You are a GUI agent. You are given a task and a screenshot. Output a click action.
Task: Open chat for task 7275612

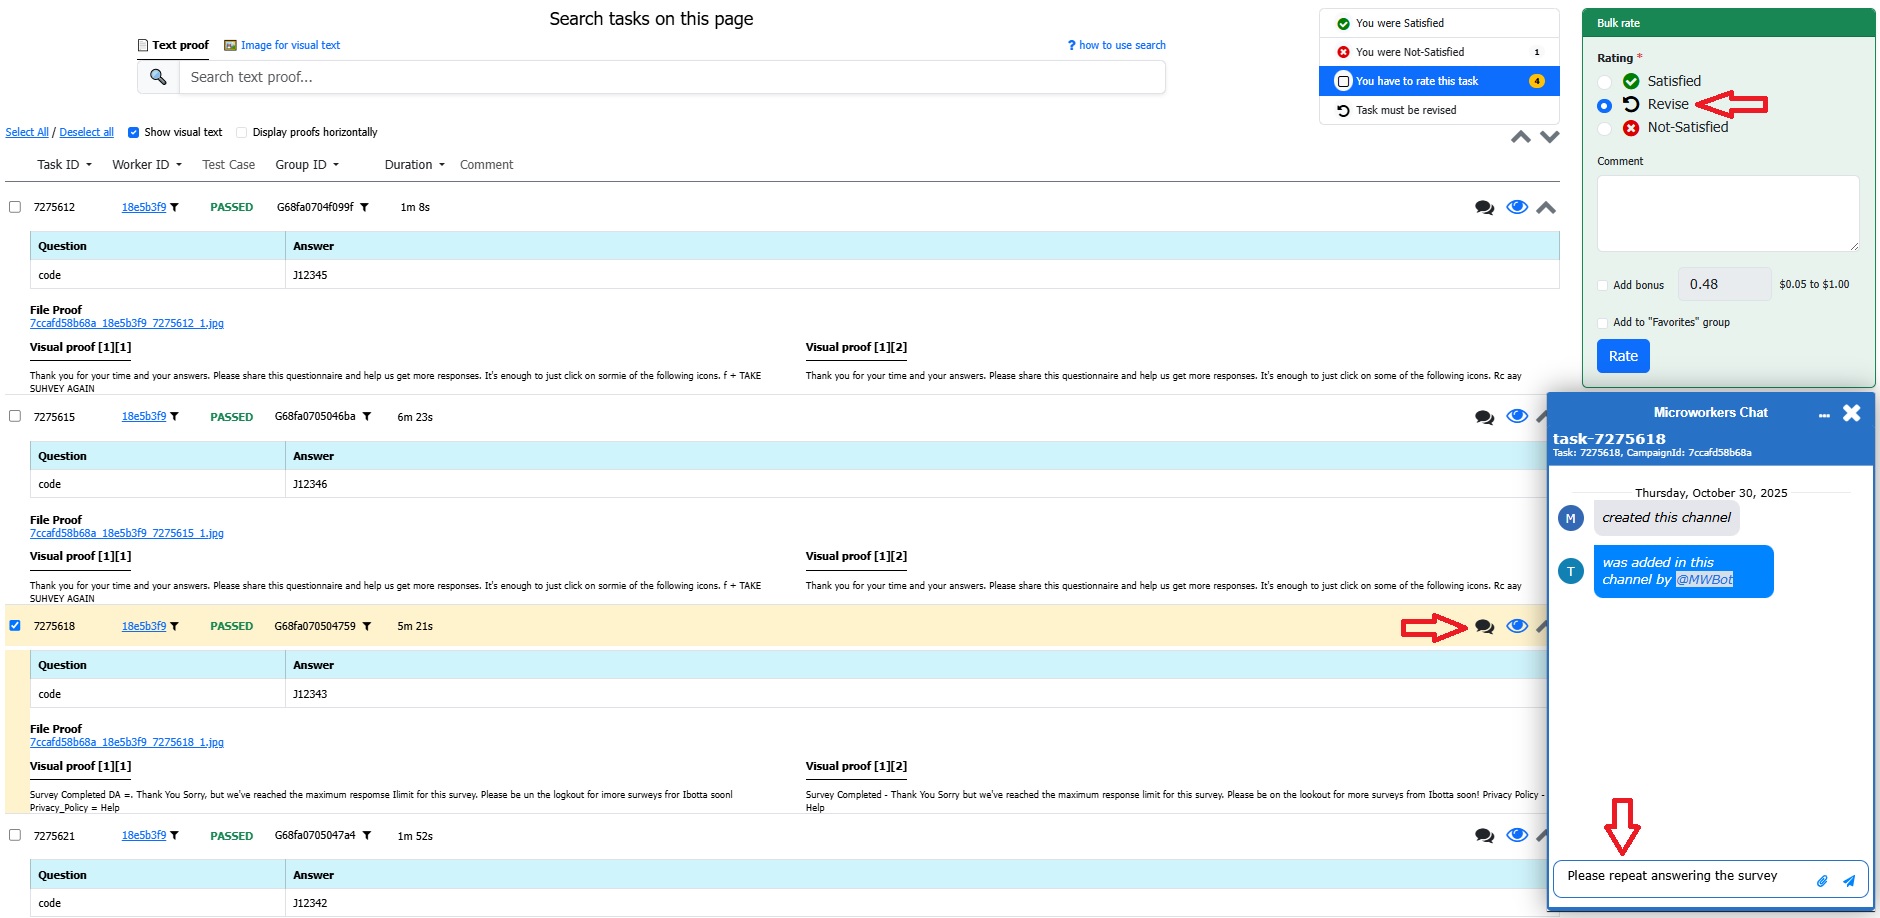pos(1484,208)
